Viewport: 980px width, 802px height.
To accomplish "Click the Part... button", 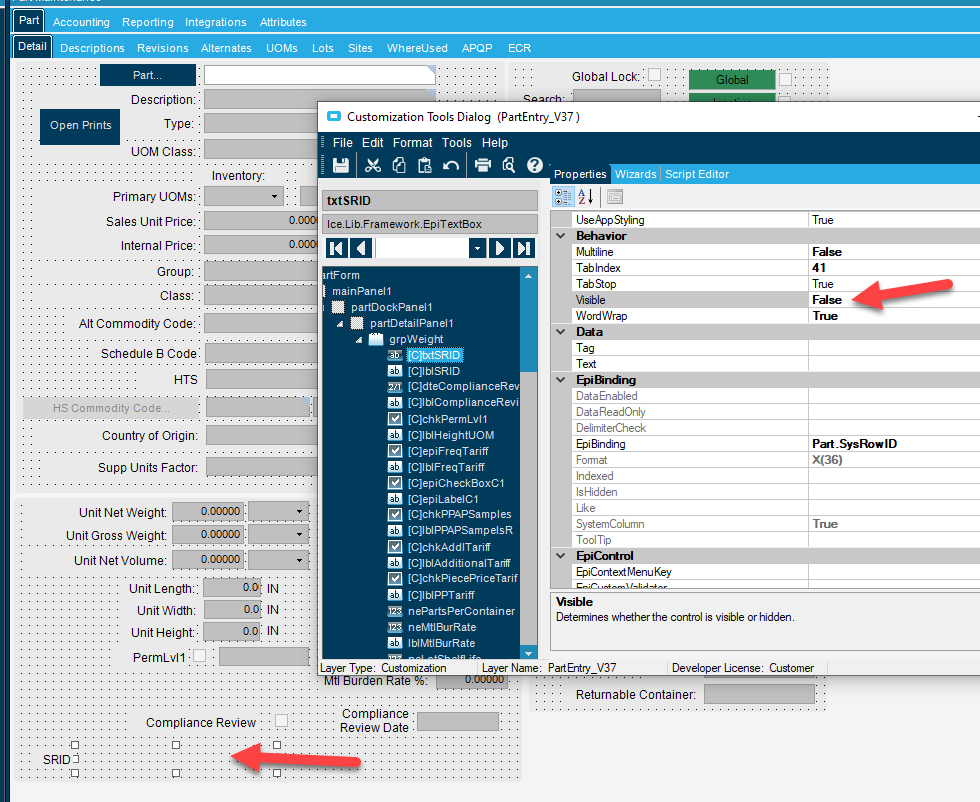I will pos(148,75).
